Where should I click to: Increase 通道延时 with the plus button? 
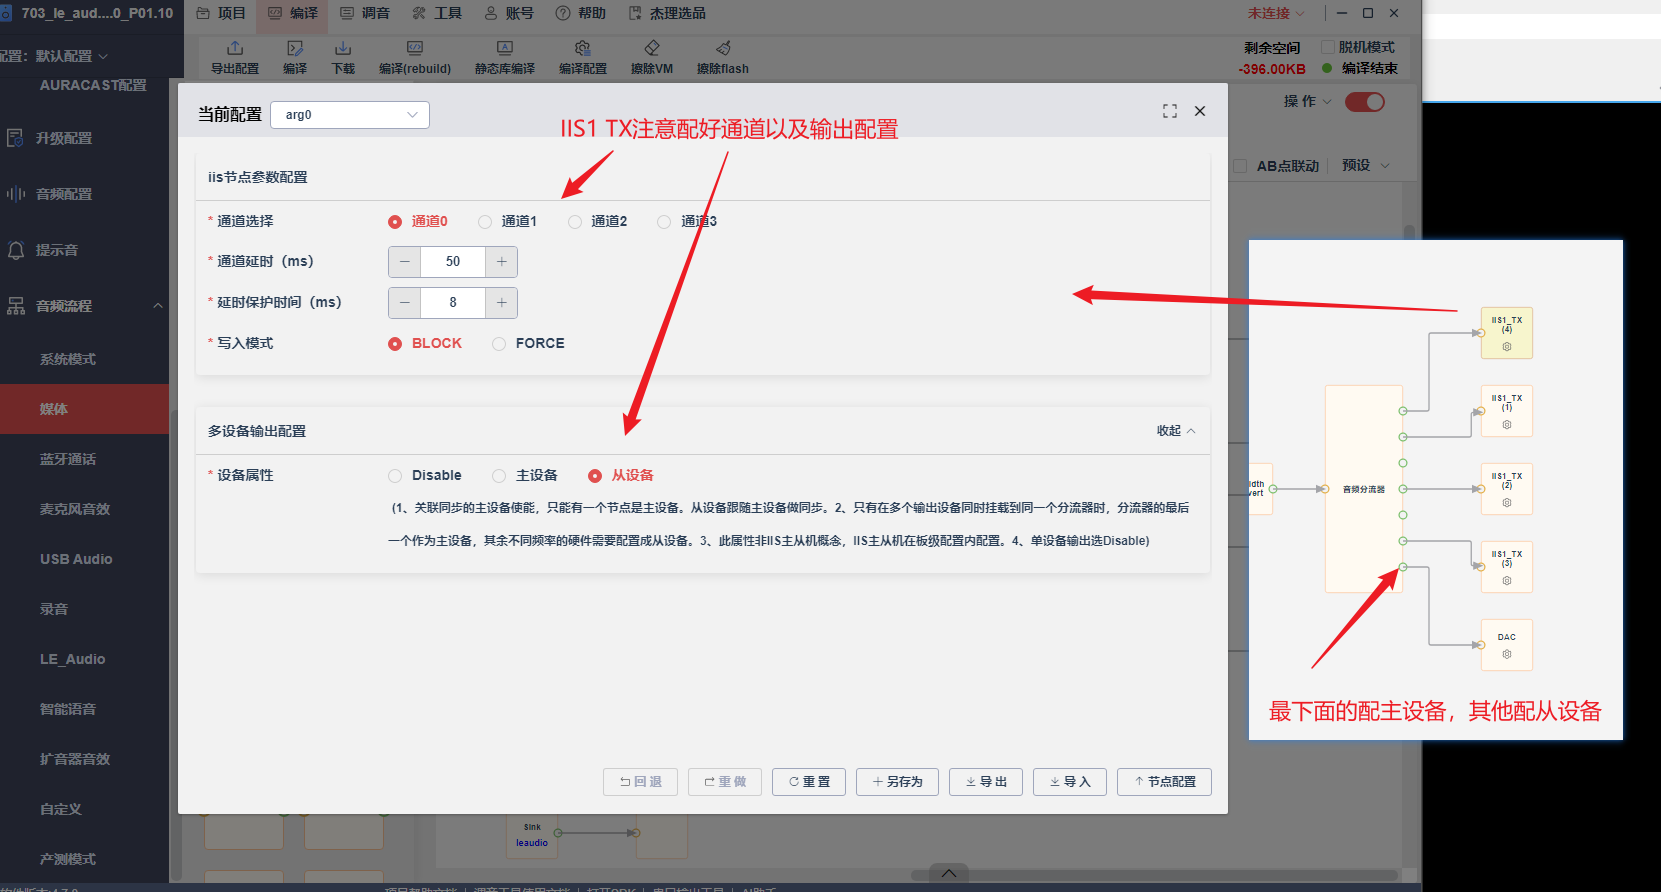[x=501, y=262]
